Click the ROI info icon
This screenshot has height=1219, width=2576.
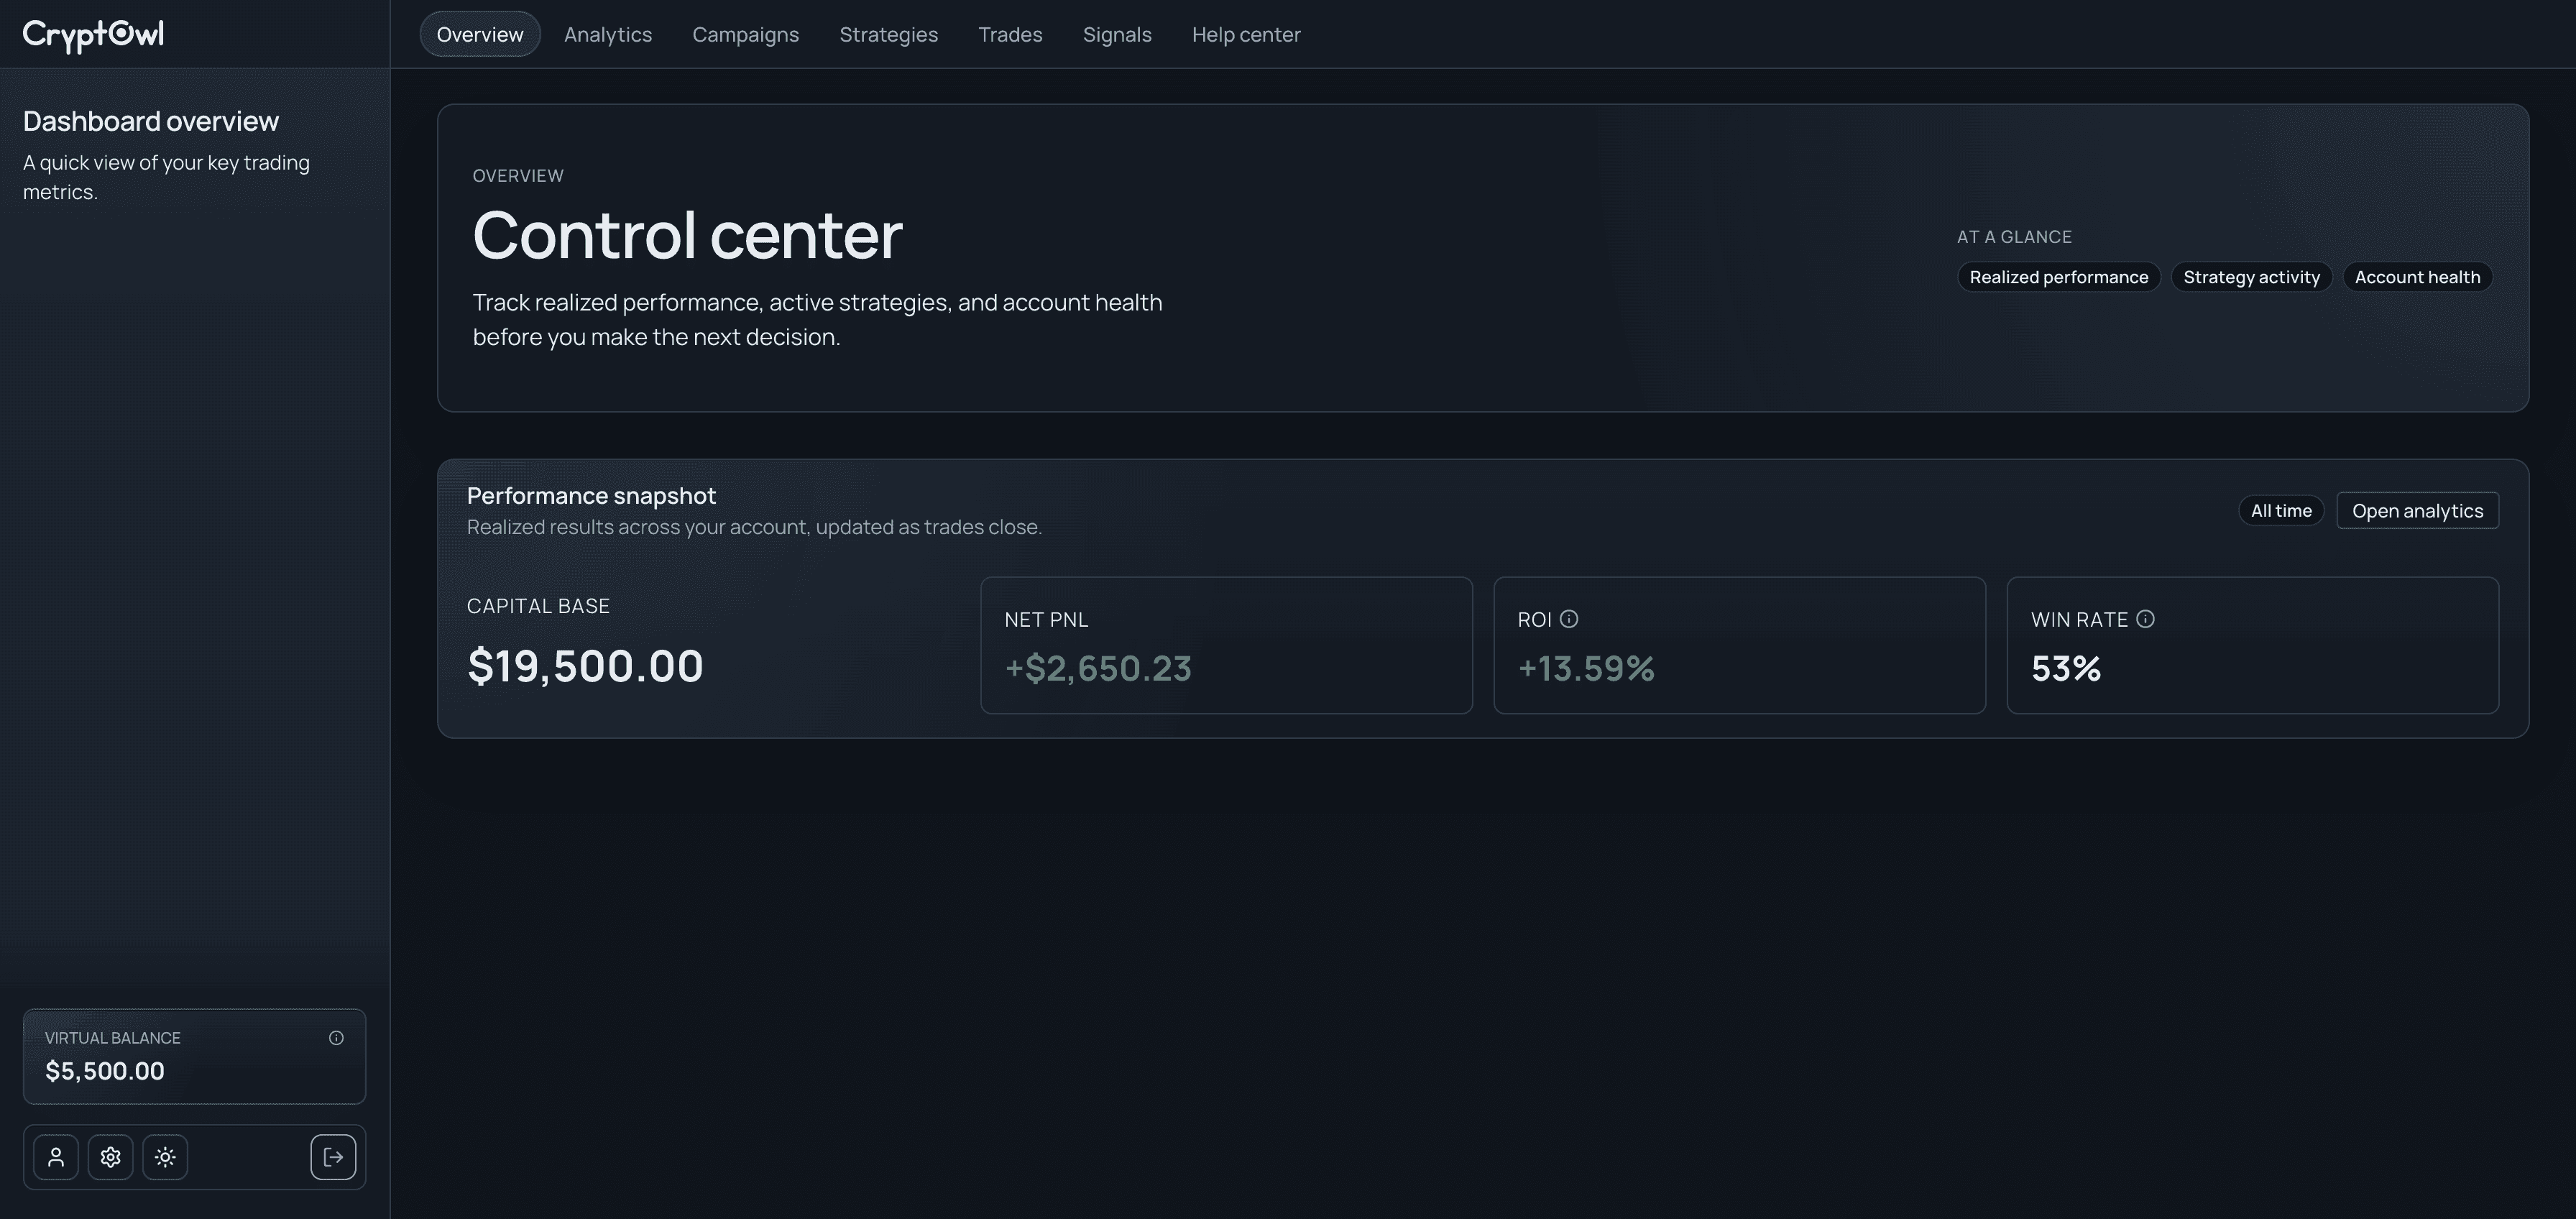coord(1569,619)
